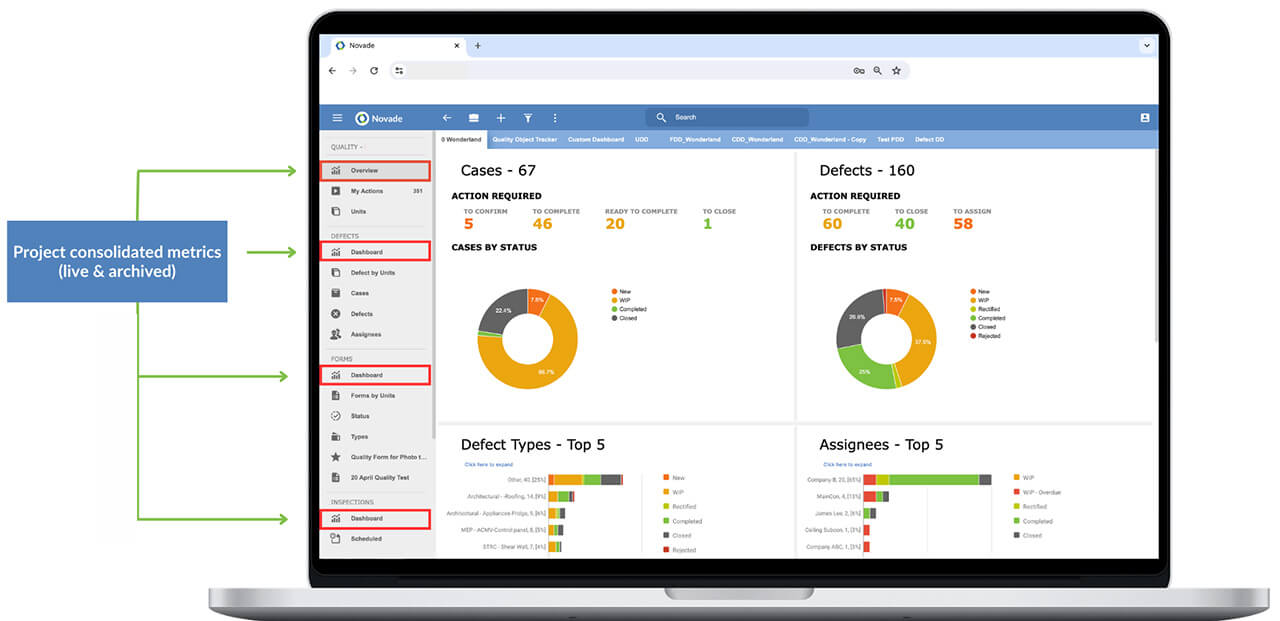
Task: Bookmark page with the star icon
Action: (896, 71)
